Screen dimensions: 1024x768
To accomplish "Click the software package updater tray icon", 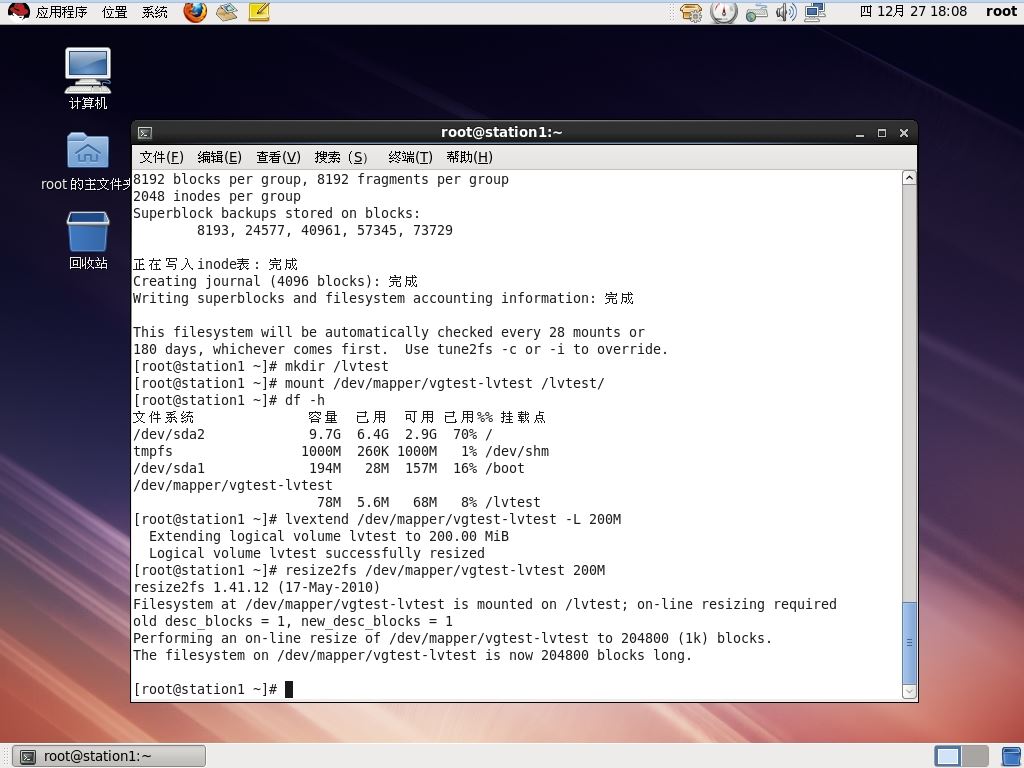I will (691, 12).
